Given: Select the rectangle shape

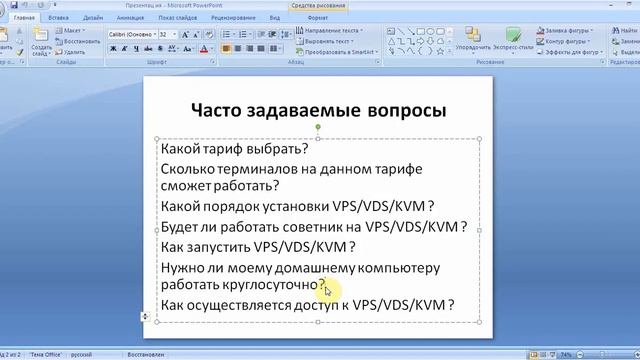Looking at the screenshot, I should tap(420, 31).
